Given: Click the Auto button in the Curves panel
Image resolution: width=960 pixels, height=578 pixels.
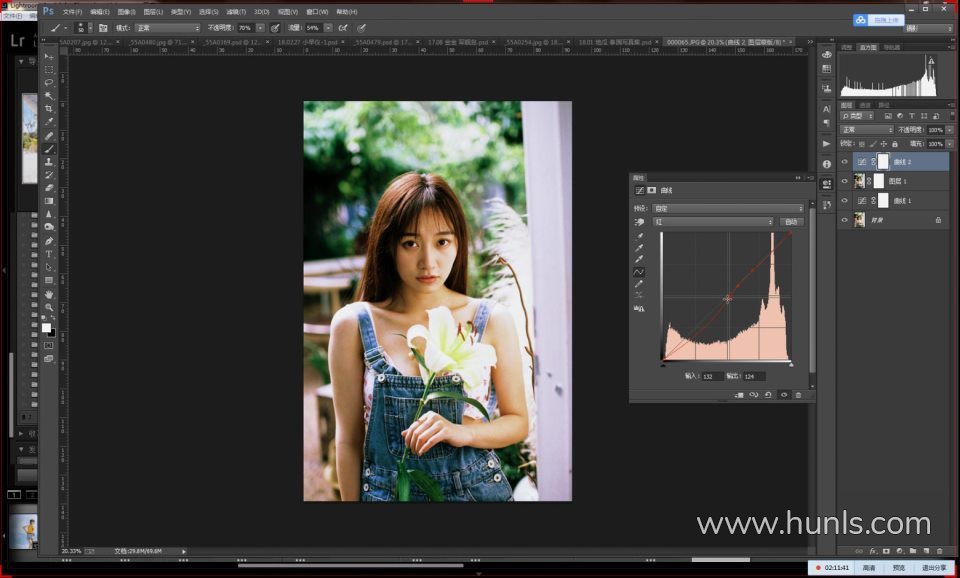Looking at the screenshot, I should (x=791, y=222).
